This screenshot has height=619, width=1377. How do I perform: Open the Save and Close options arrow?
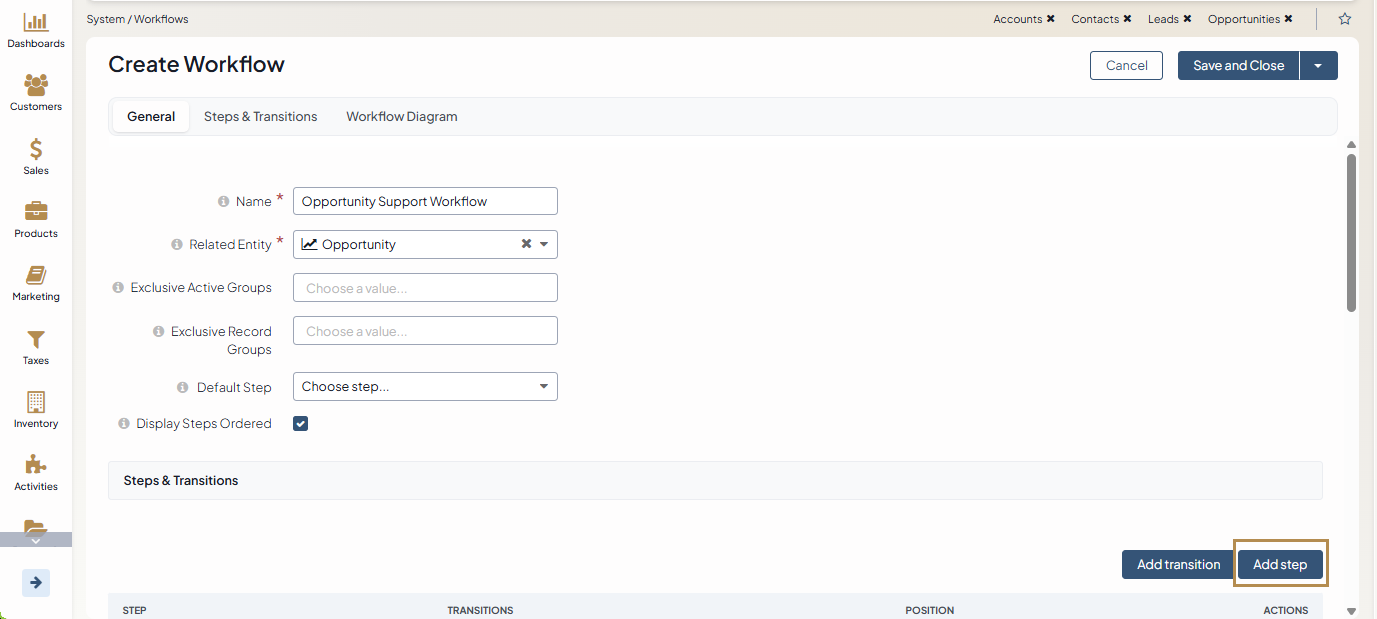click(x=1318, y=66)
